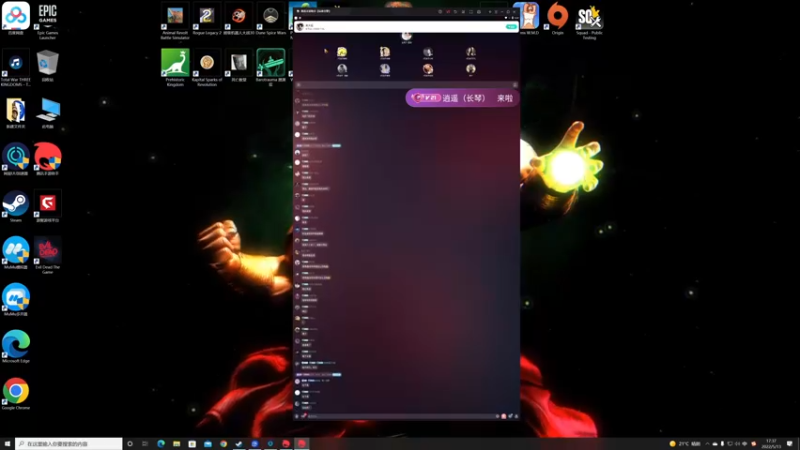
Task: Launch Animal Revolt Battle Simulator shortcut
Action: pyautogui.click(x=175, y=20)
